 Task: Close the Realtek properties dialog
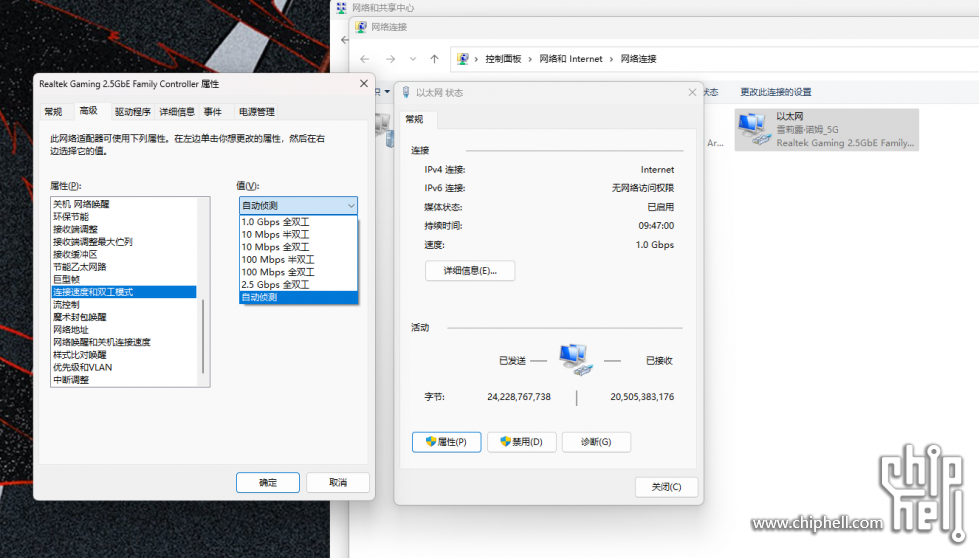tap(364, 83)
